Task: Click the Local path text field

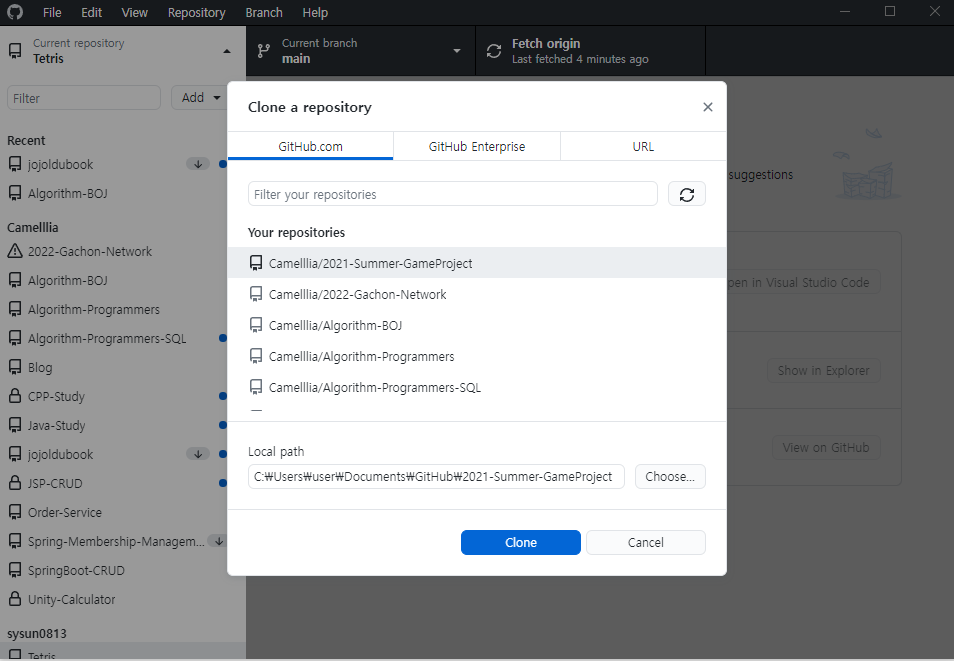Action: pyautogui.click(x=436, y=477)
